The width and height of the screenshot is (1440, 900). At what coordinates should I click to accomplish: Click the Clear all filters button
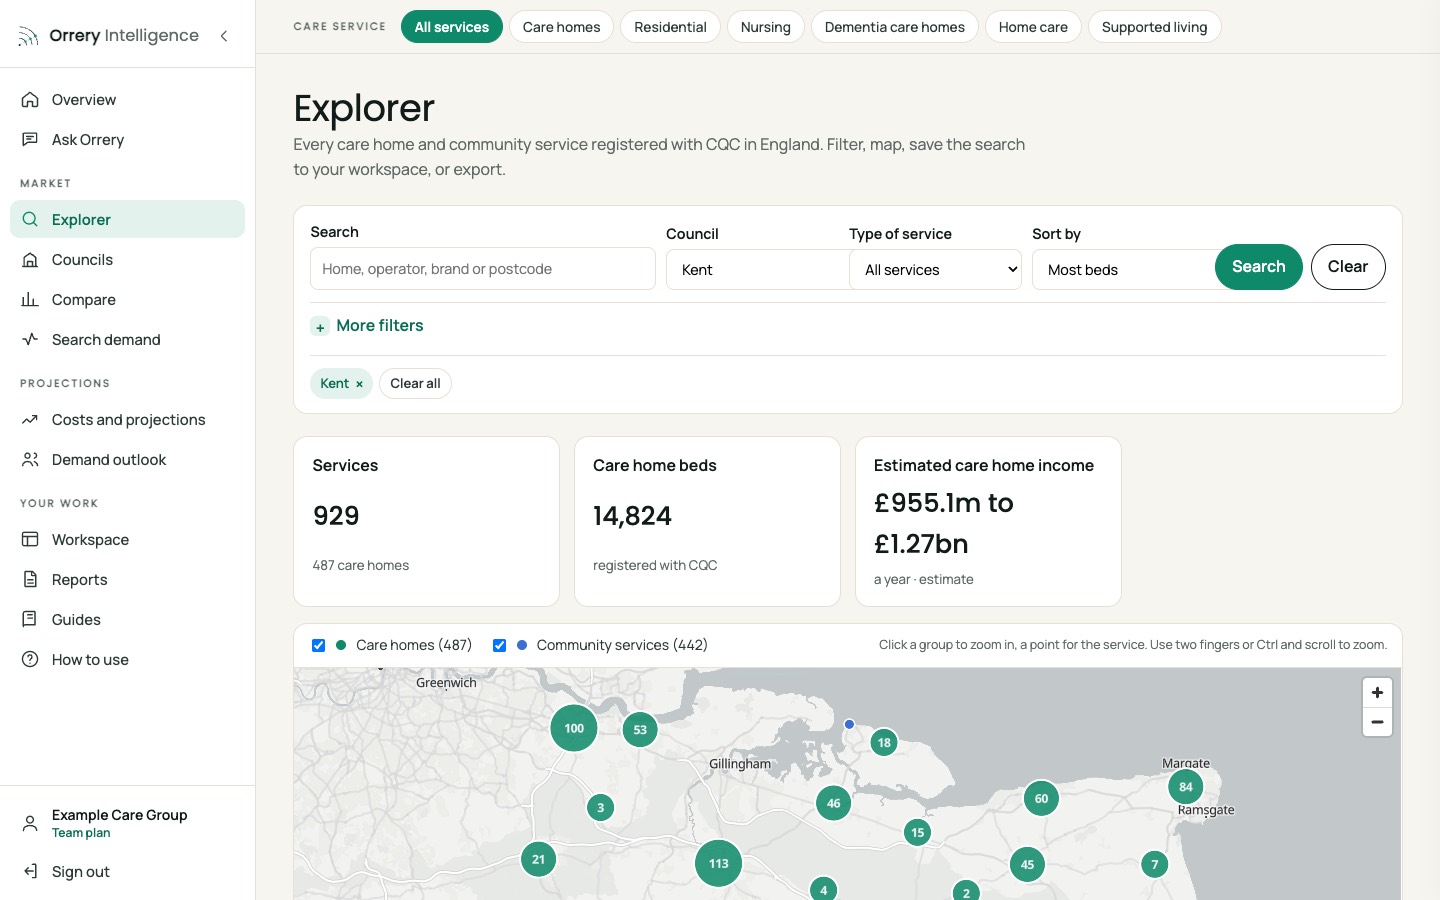pos(415,384)
